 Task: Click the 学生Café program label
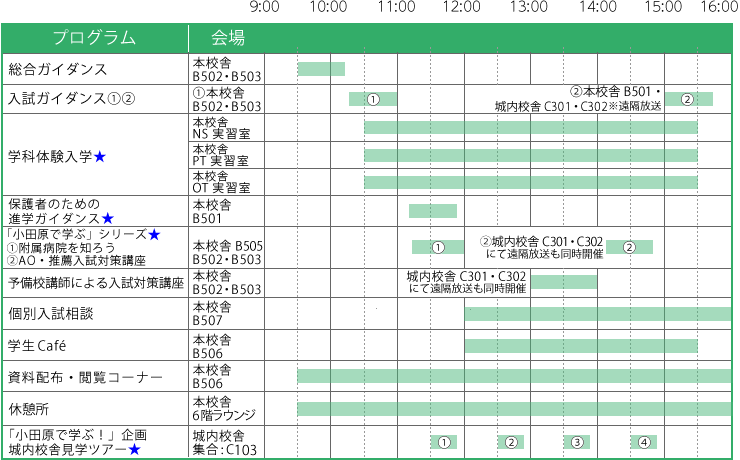click(37, 346)
